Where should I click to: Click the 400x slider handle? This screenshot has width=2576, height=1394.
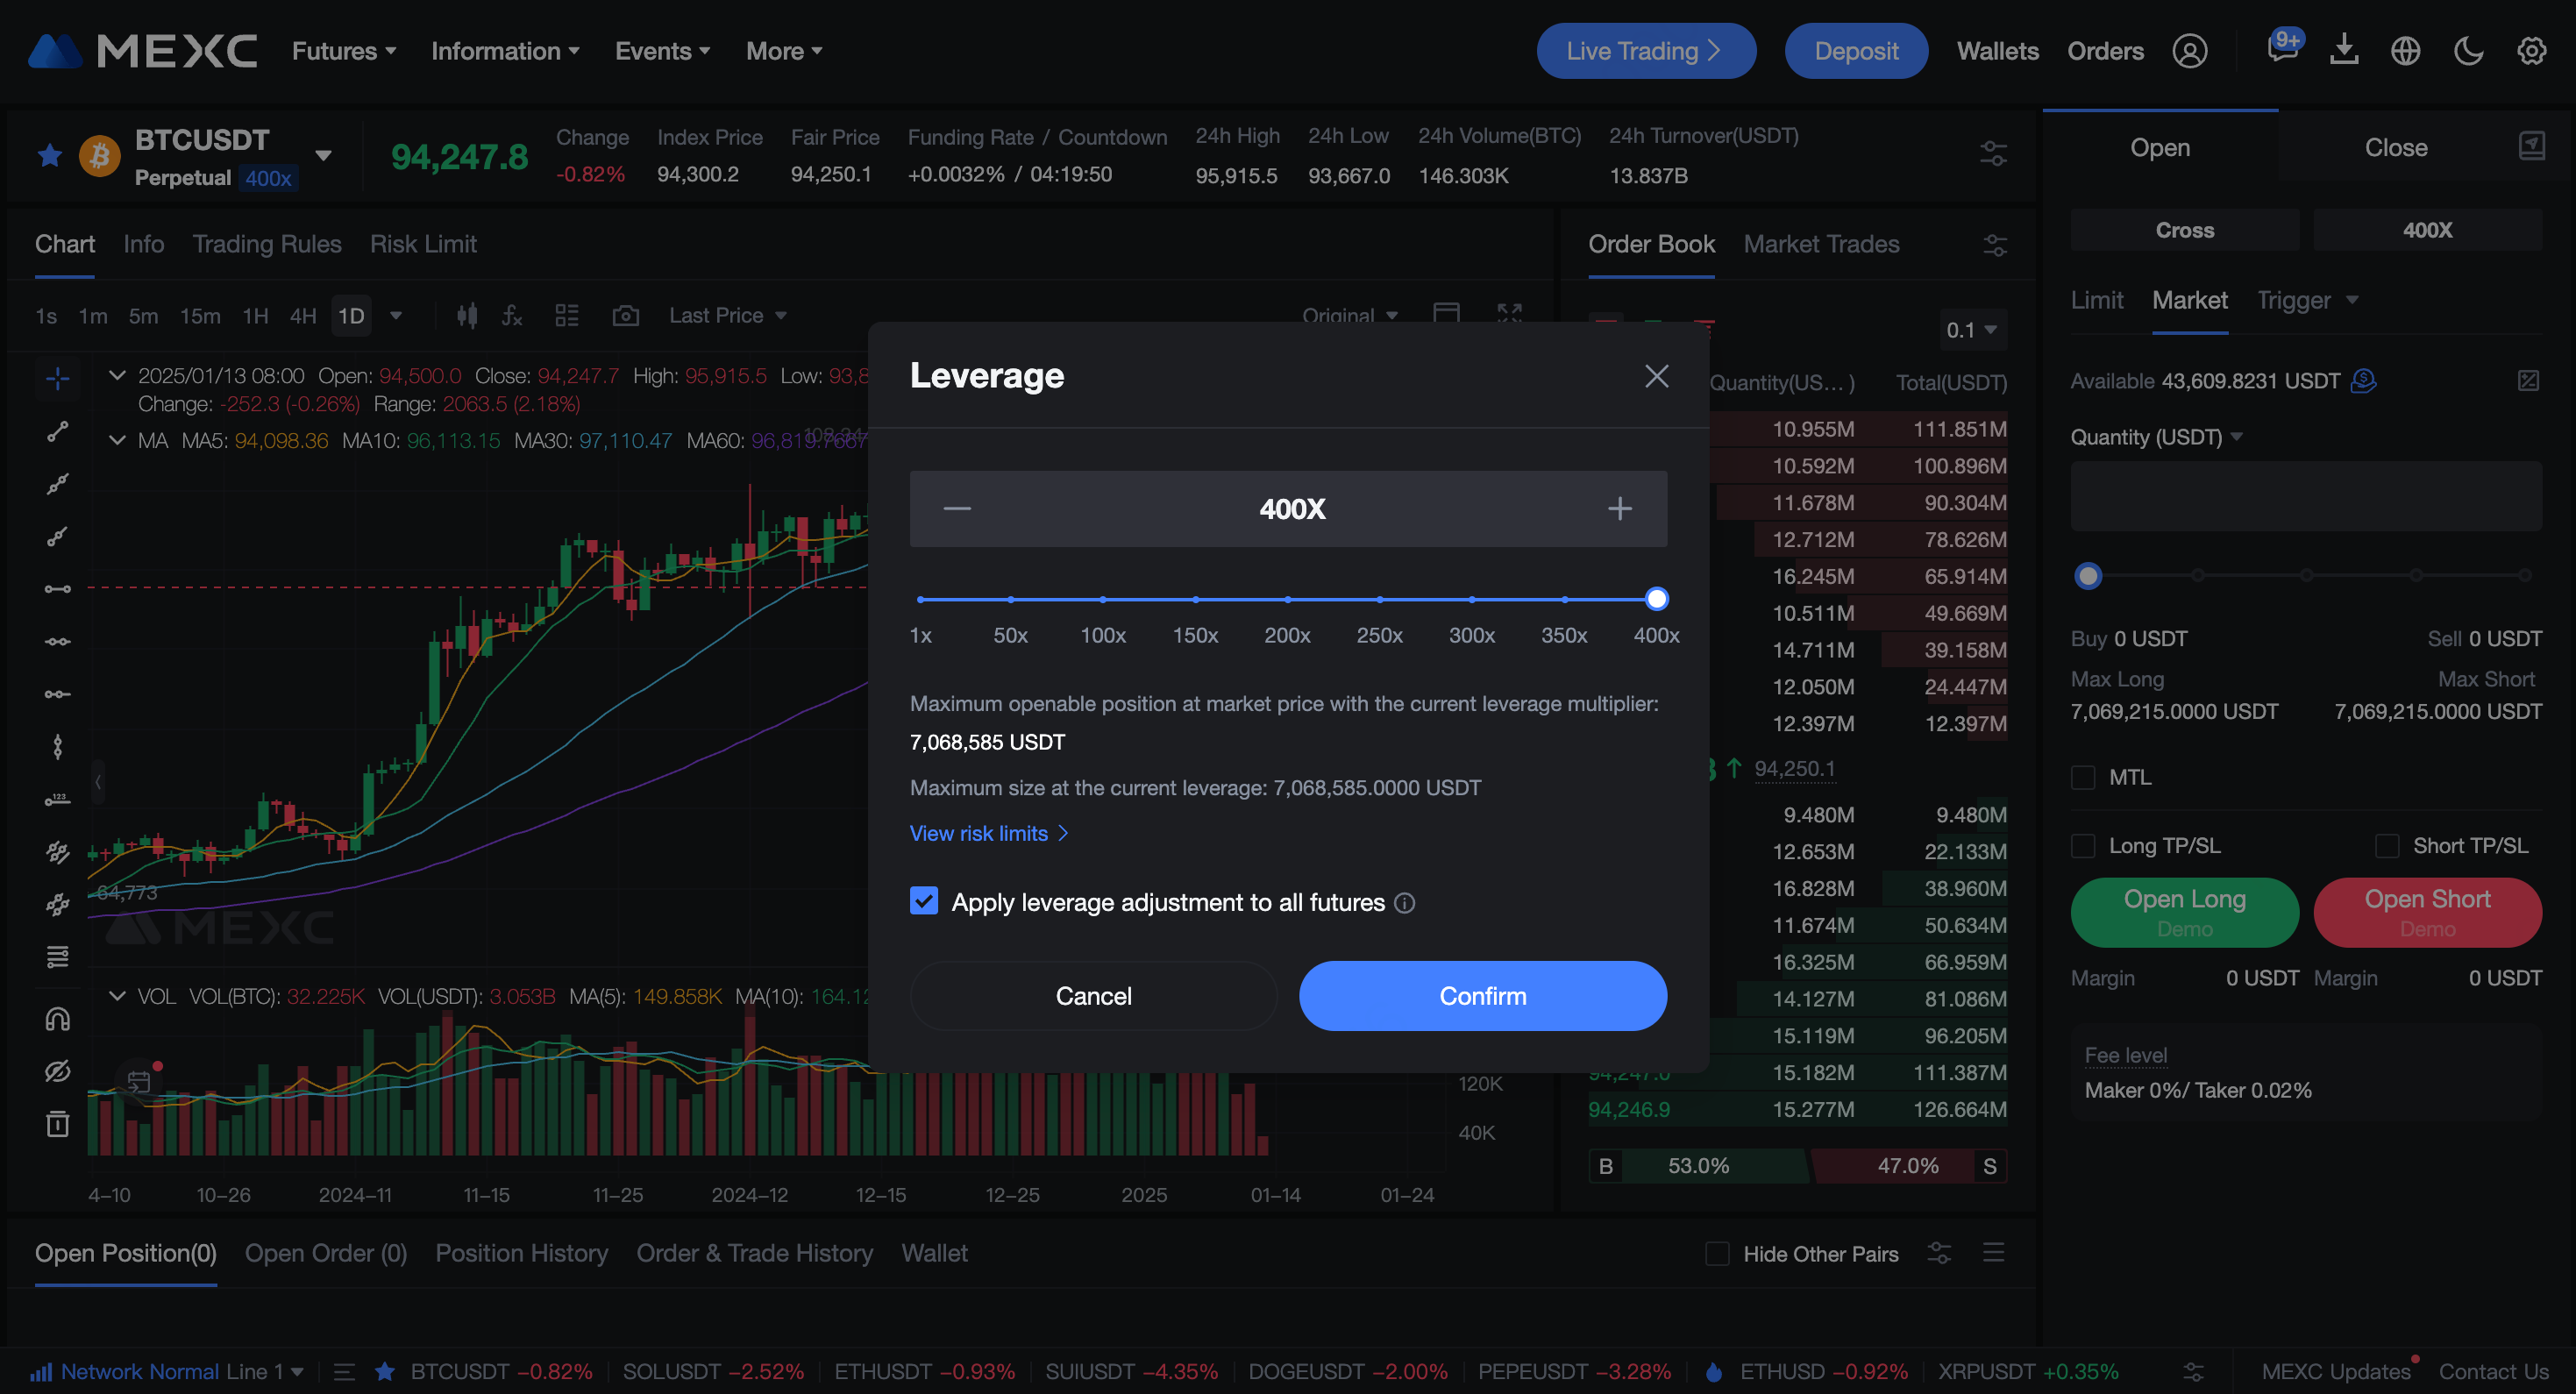coord(1657,599)
